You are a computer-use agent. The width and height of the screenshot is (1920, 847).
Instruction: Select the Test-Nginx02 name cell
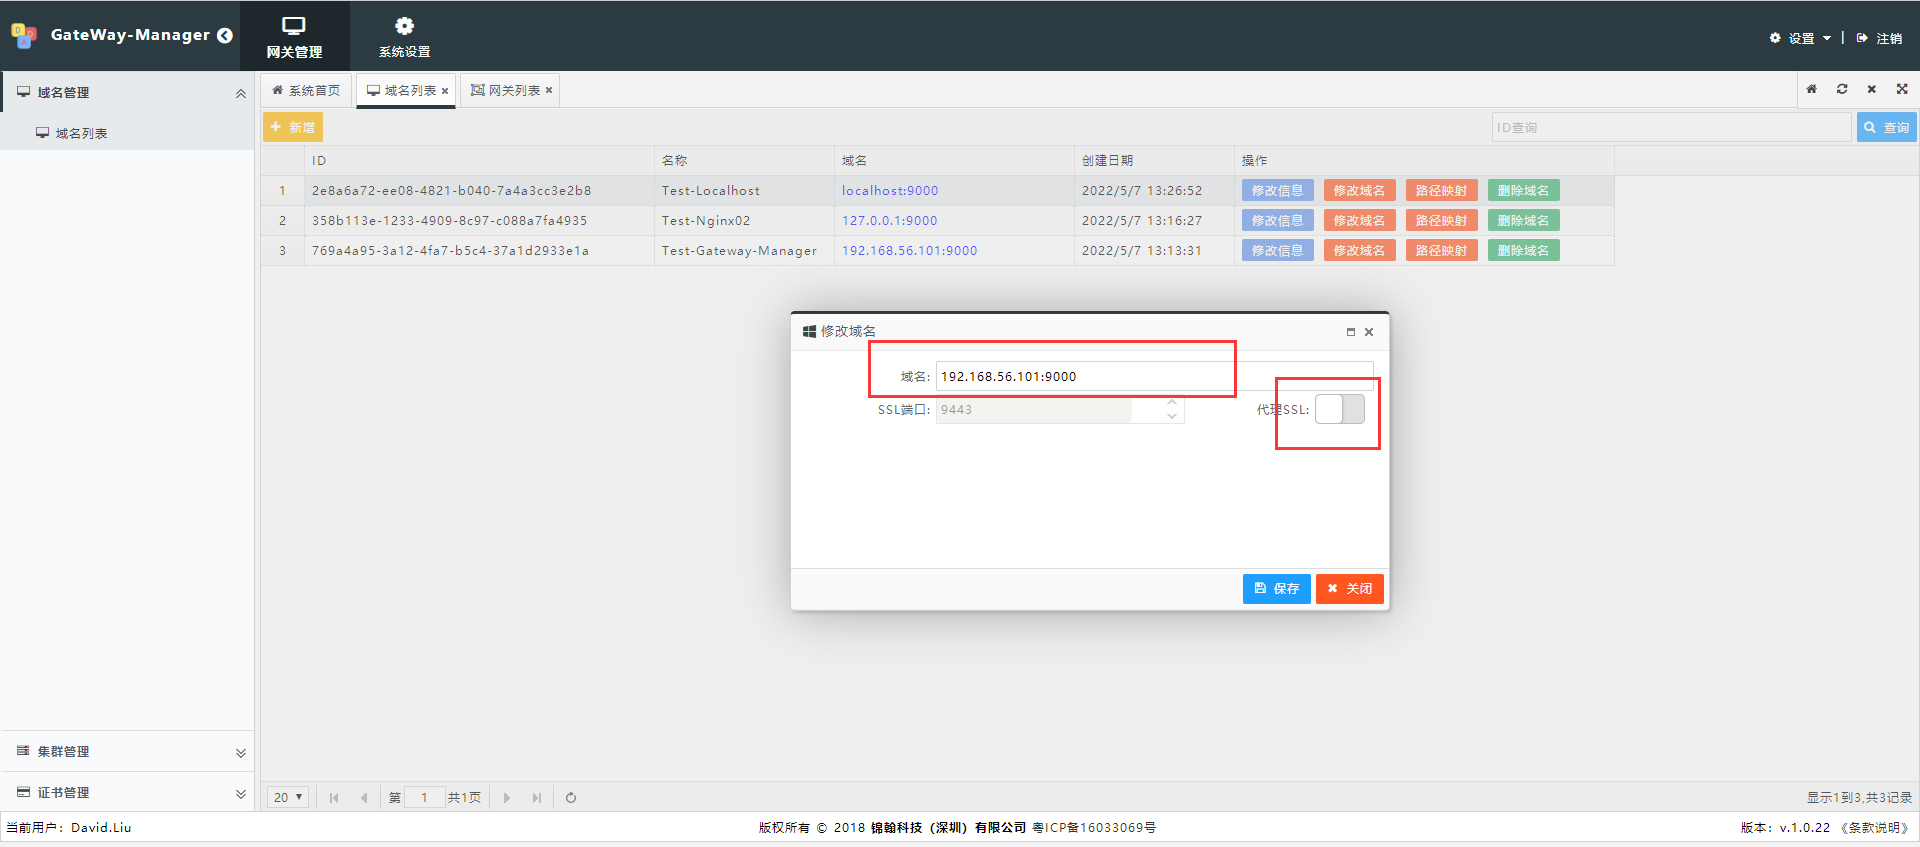(744, 221)
